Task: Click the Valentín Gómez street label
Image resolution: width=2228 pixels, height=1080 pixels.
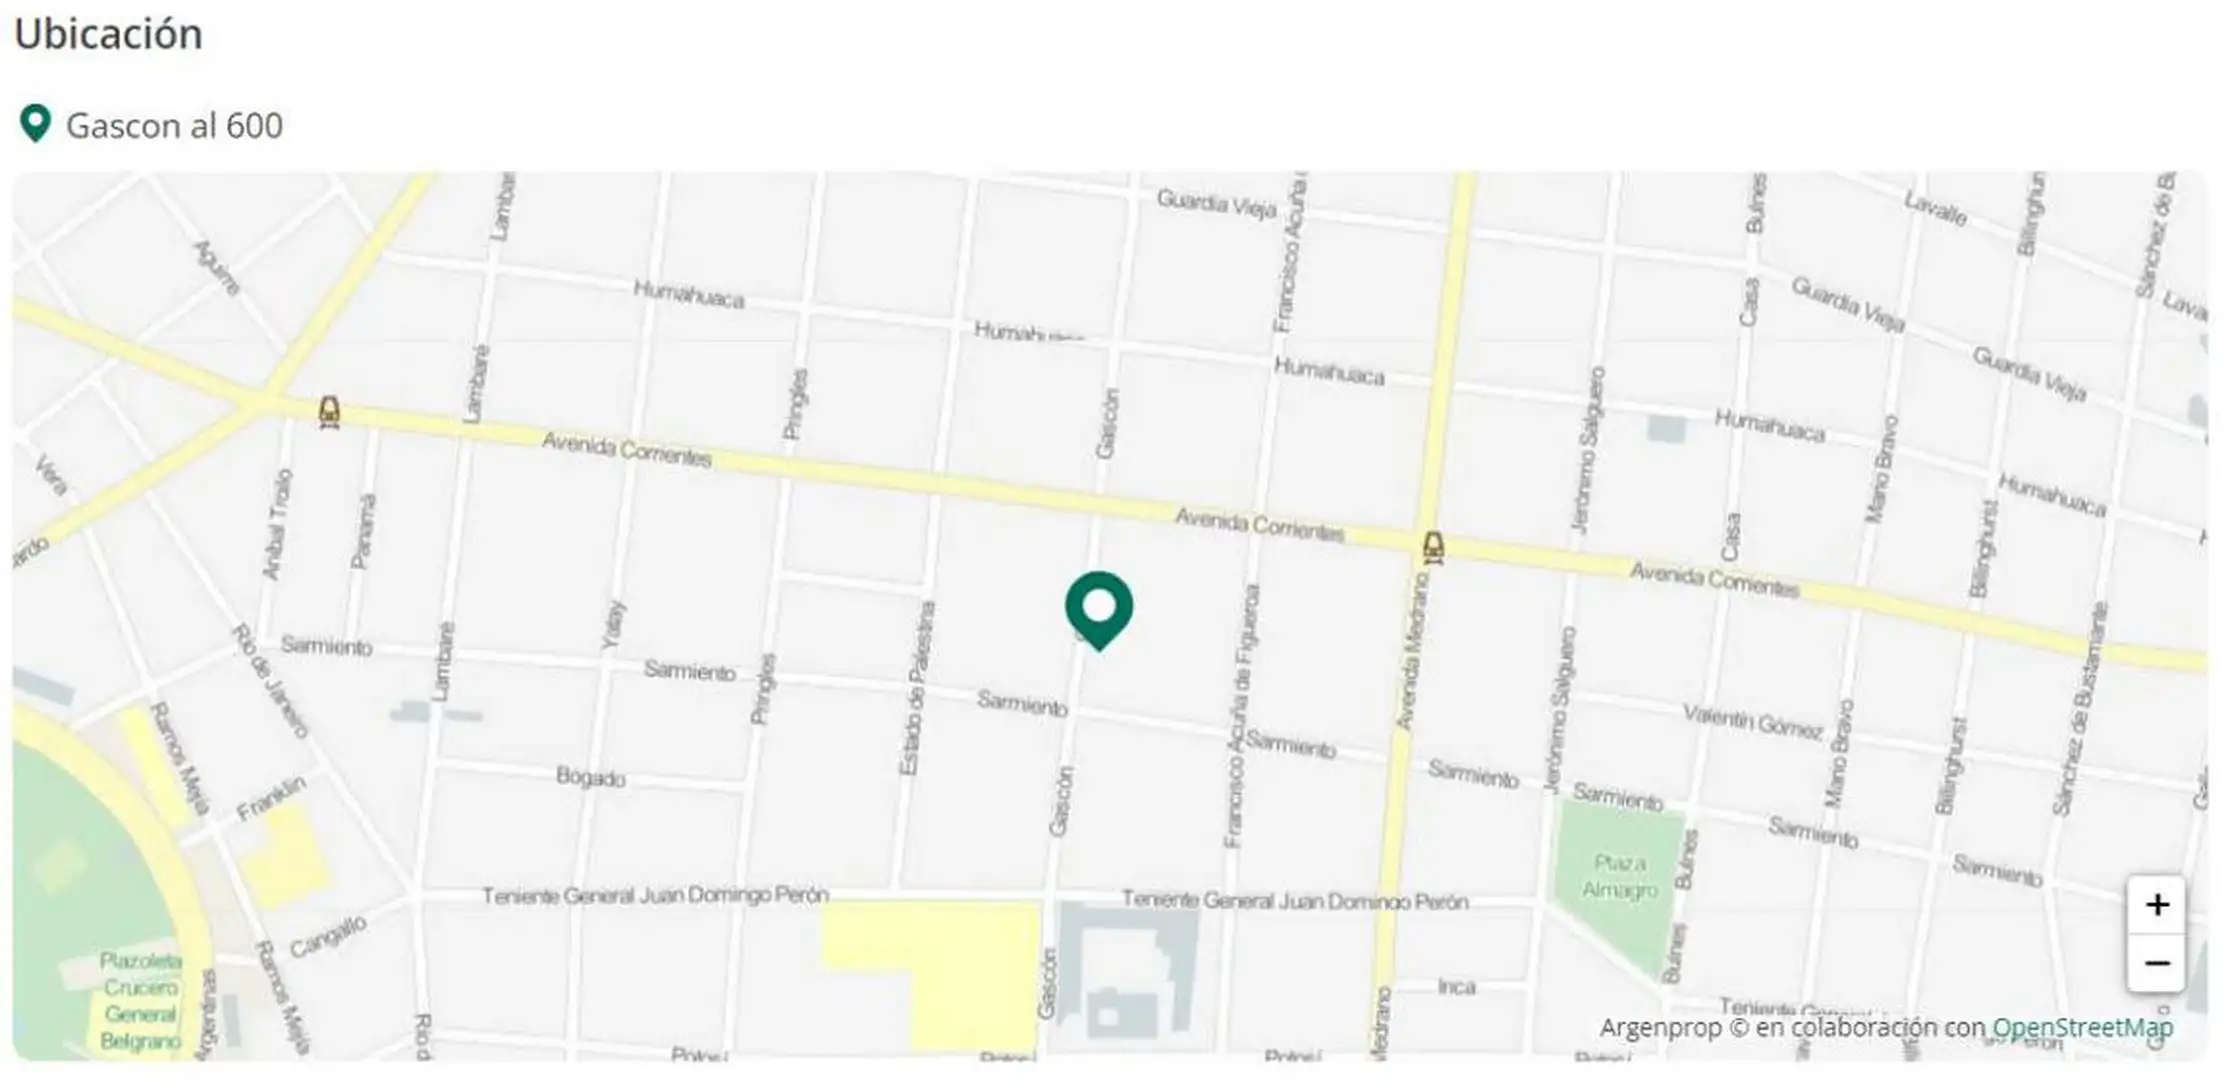Action: coord(1752,722)
